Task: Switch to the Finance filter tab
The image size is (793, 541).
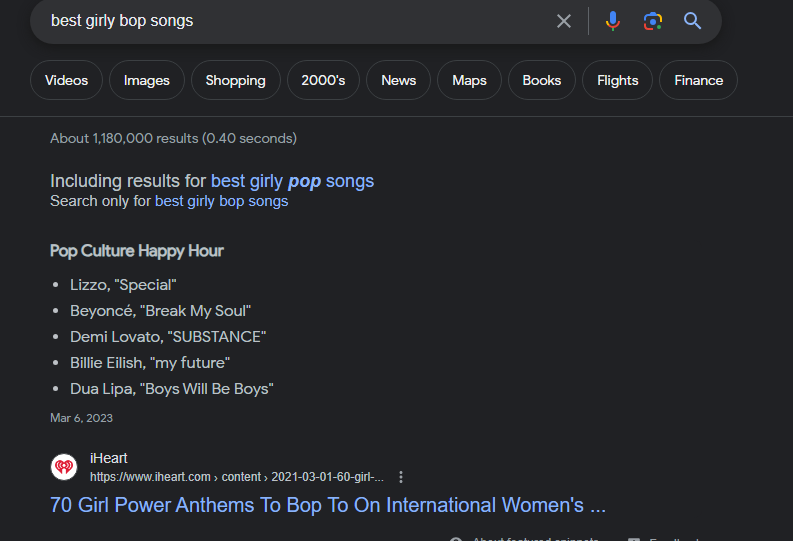Action: coord(698,80)
